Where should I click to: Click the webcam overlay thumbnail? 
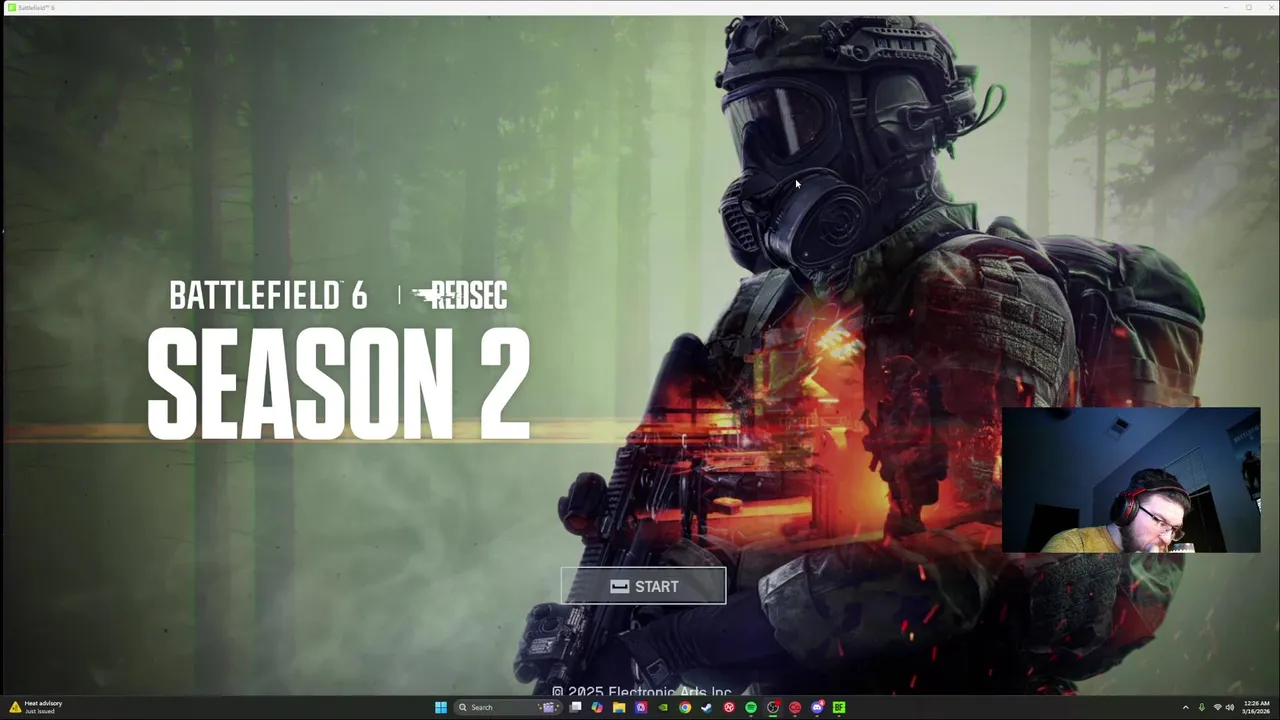coord(1131,480)
